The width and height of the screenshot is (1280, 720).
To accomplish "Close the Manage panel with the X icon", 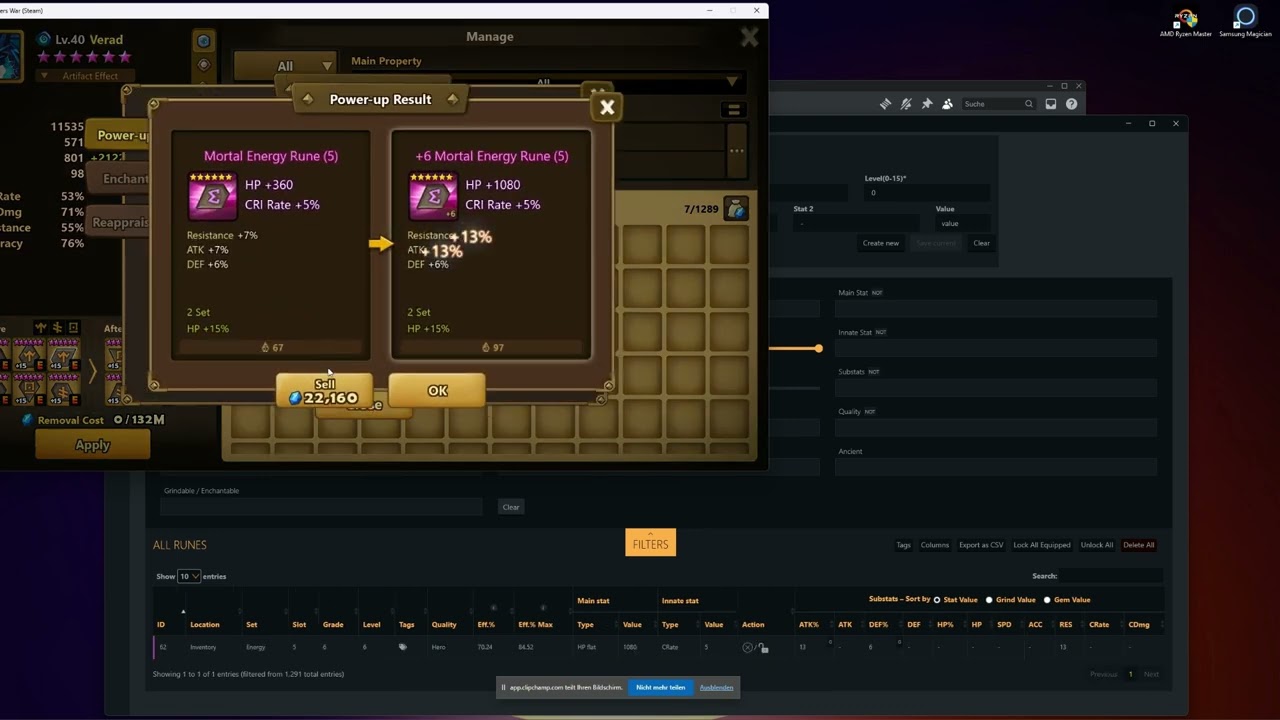I will coord(749,38).
